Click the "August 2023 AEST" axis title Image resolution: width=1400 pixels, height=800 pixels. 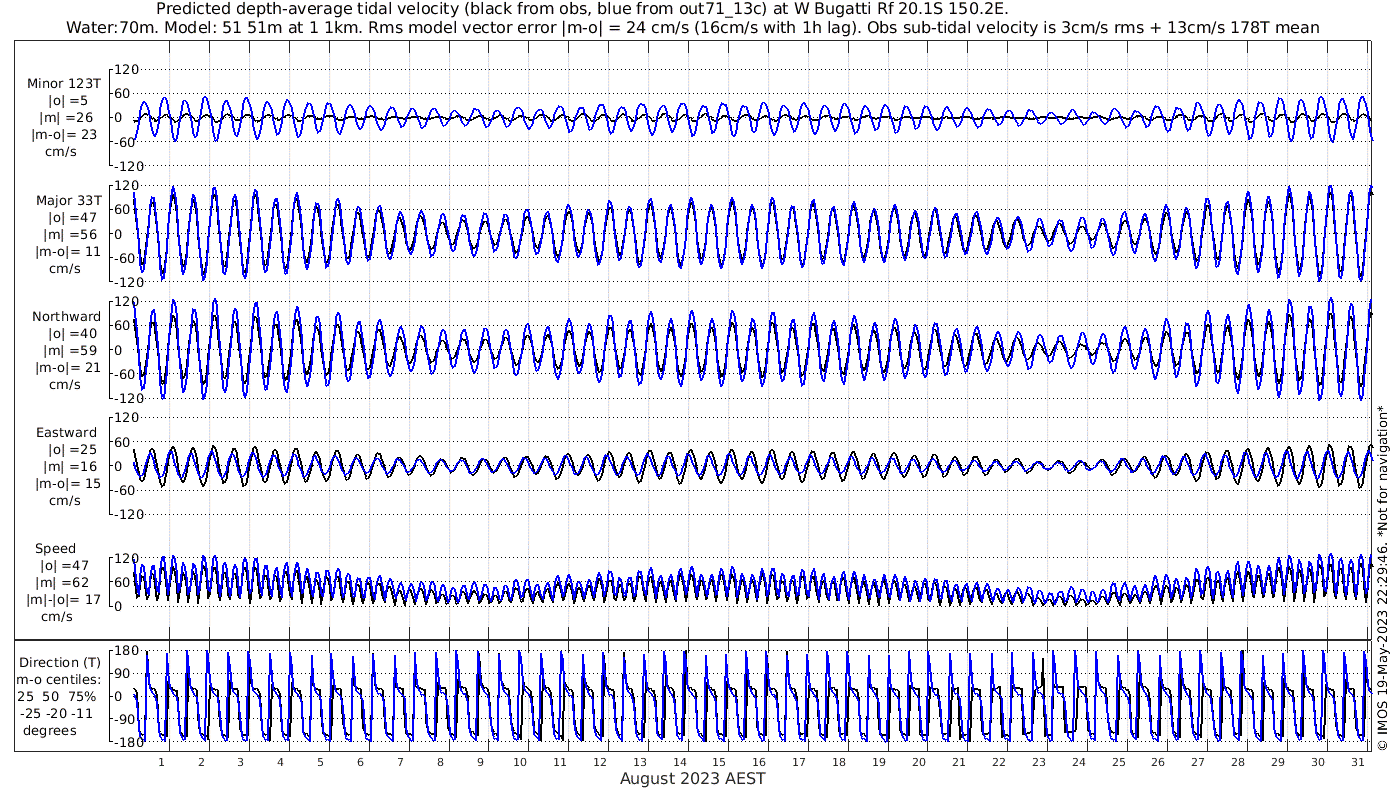coord(692,779)
